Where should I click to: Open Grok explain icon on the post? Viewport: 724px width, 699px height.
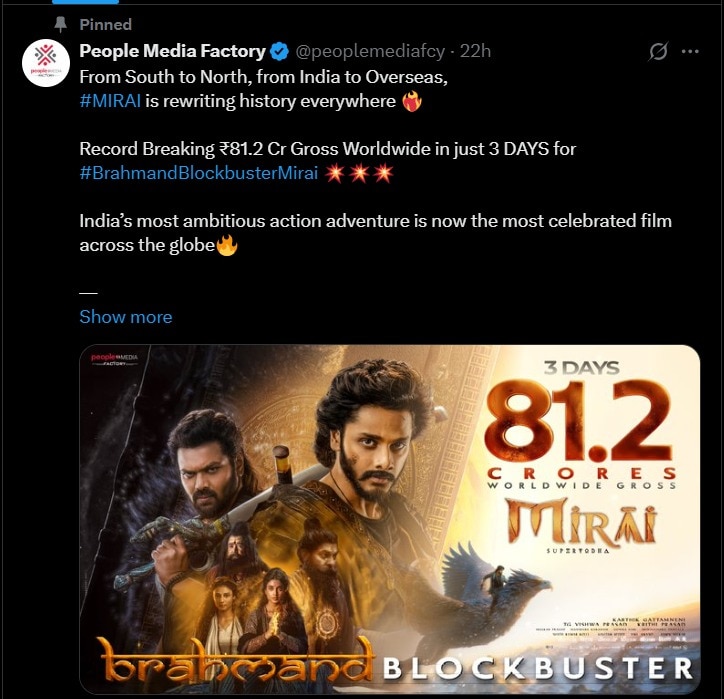[658, 51]
